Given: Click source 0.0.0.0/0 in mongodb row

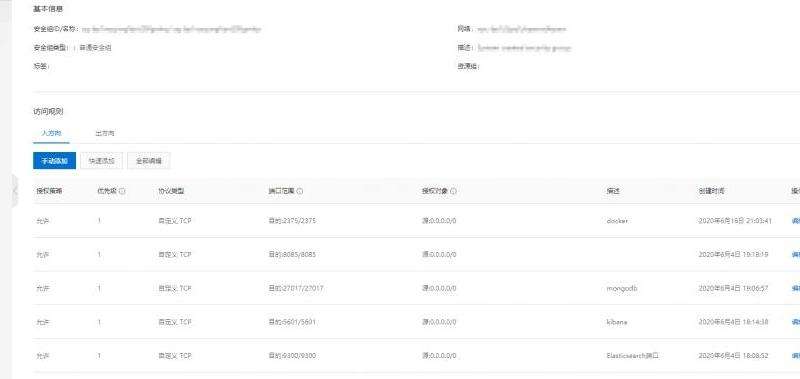Looking at the screenshot, I should coord(439,288).
